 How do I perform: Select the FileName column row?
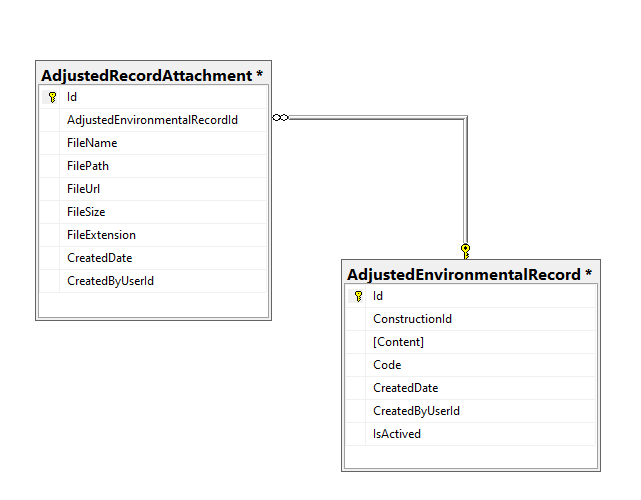(x=92, y=143)
